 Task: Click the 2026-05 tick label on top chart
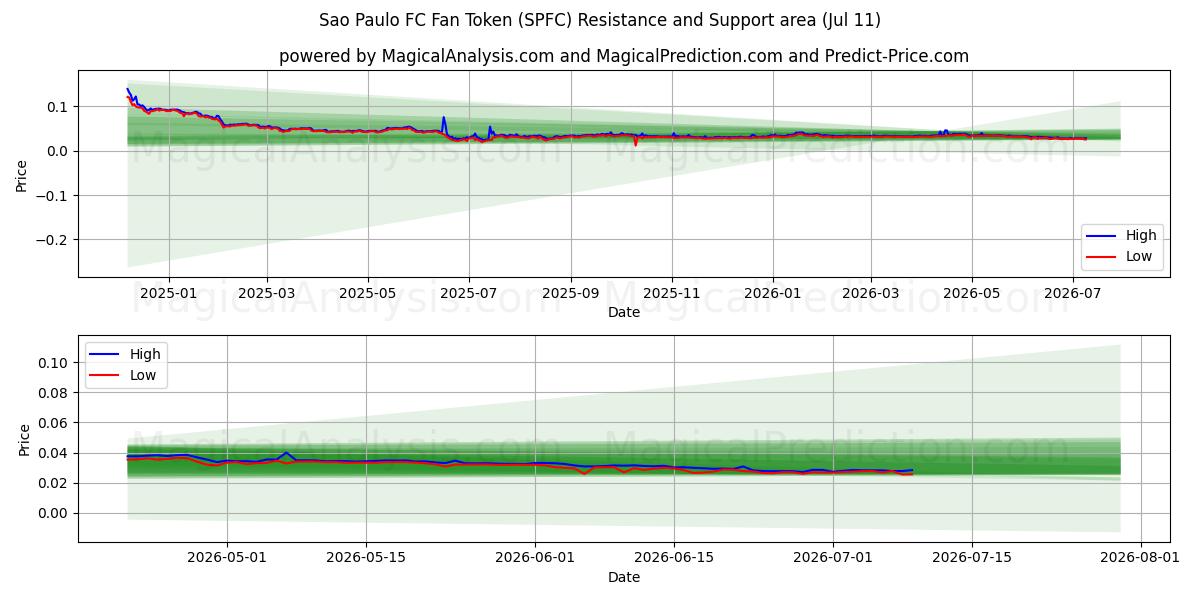coord(971,293)
